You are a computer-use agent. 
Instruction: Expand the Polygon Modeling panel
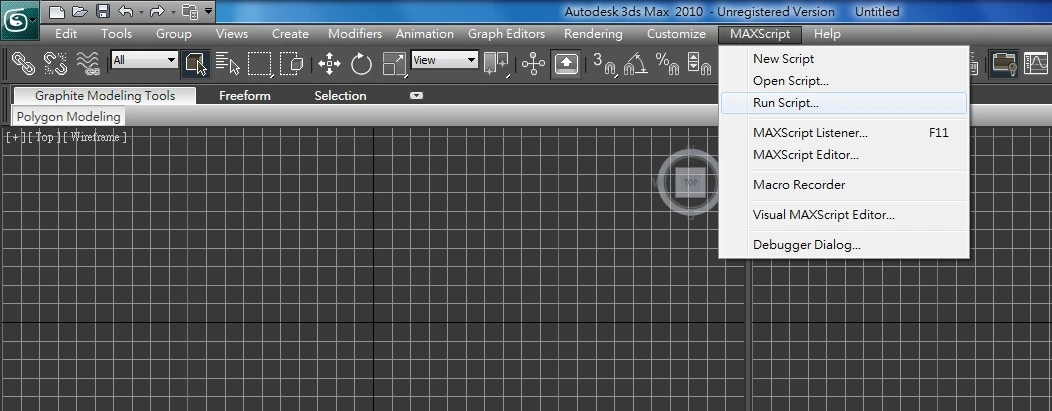68,117
